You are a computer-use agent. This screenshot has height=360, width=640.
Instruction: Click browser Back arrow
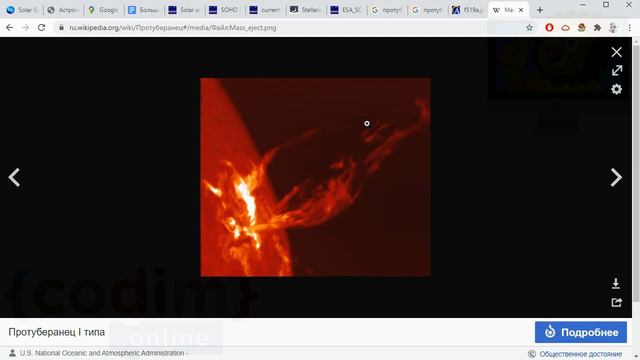coord(9,27)
